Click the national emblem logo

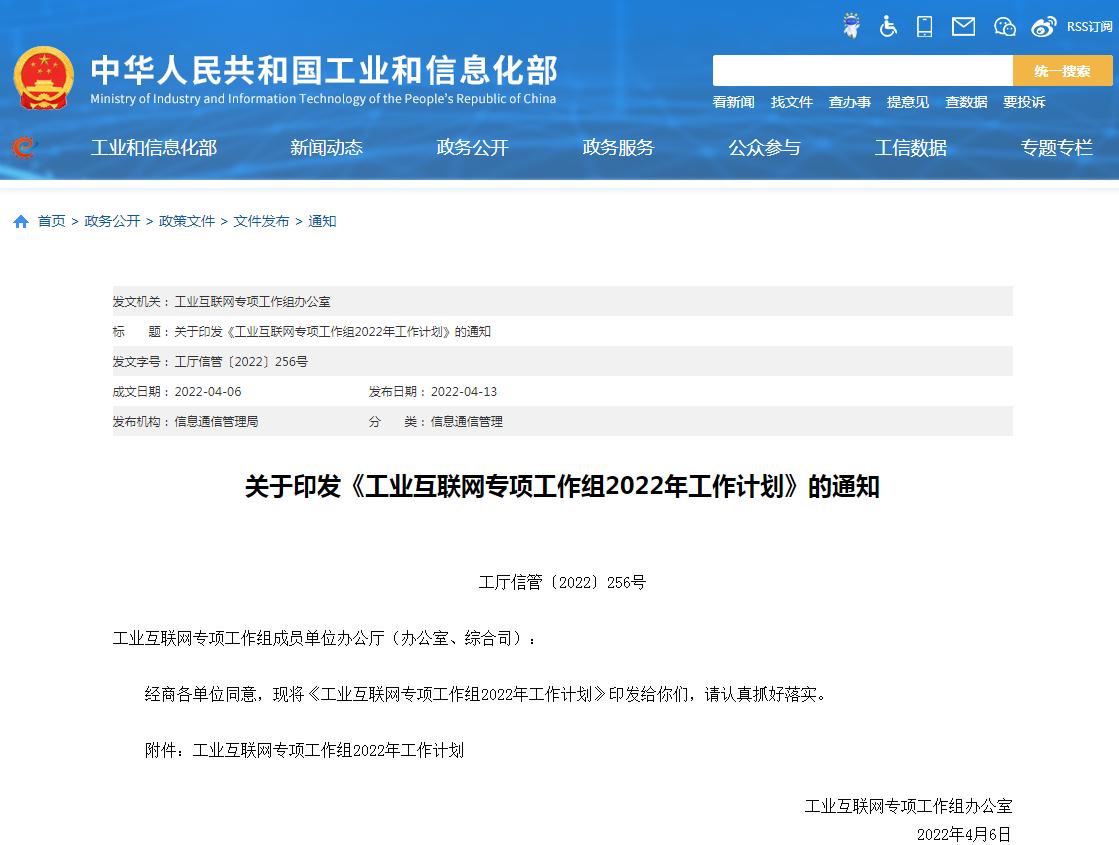[43, 78]
